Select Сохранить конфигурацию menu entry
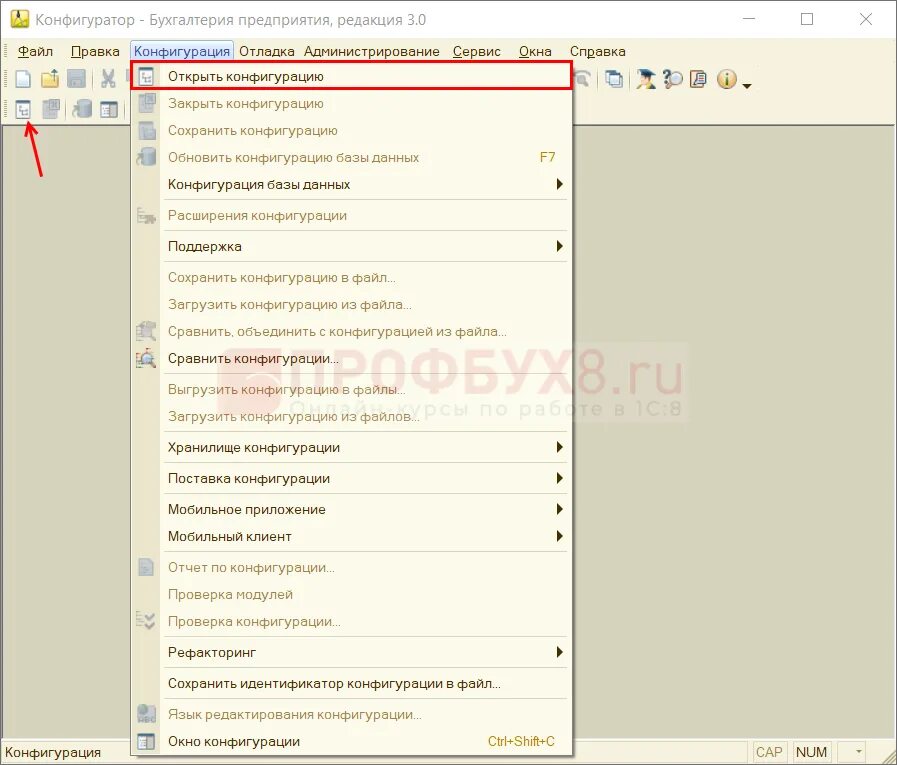This screenshot has height=765, width=897. [351, 130]
